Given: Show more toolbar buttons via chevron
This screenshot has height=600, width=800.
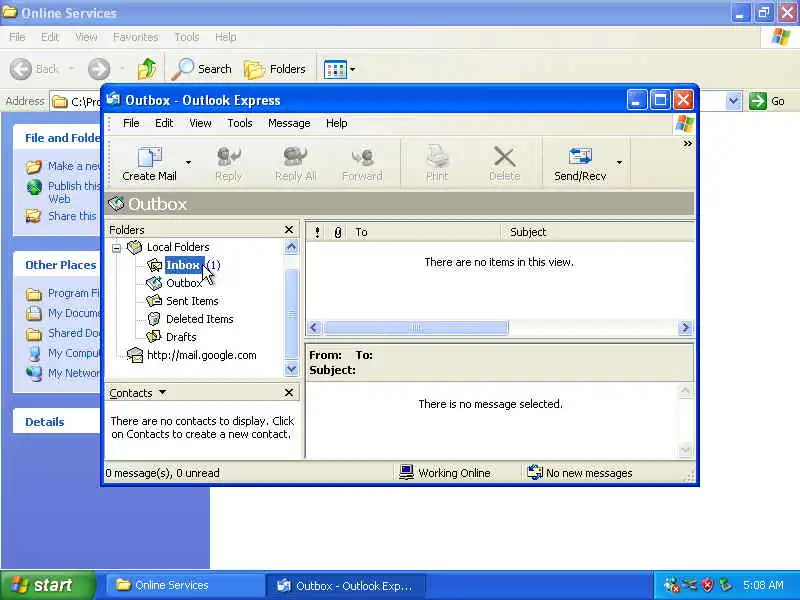Looking at the screenshot, I should coord(687,144).
